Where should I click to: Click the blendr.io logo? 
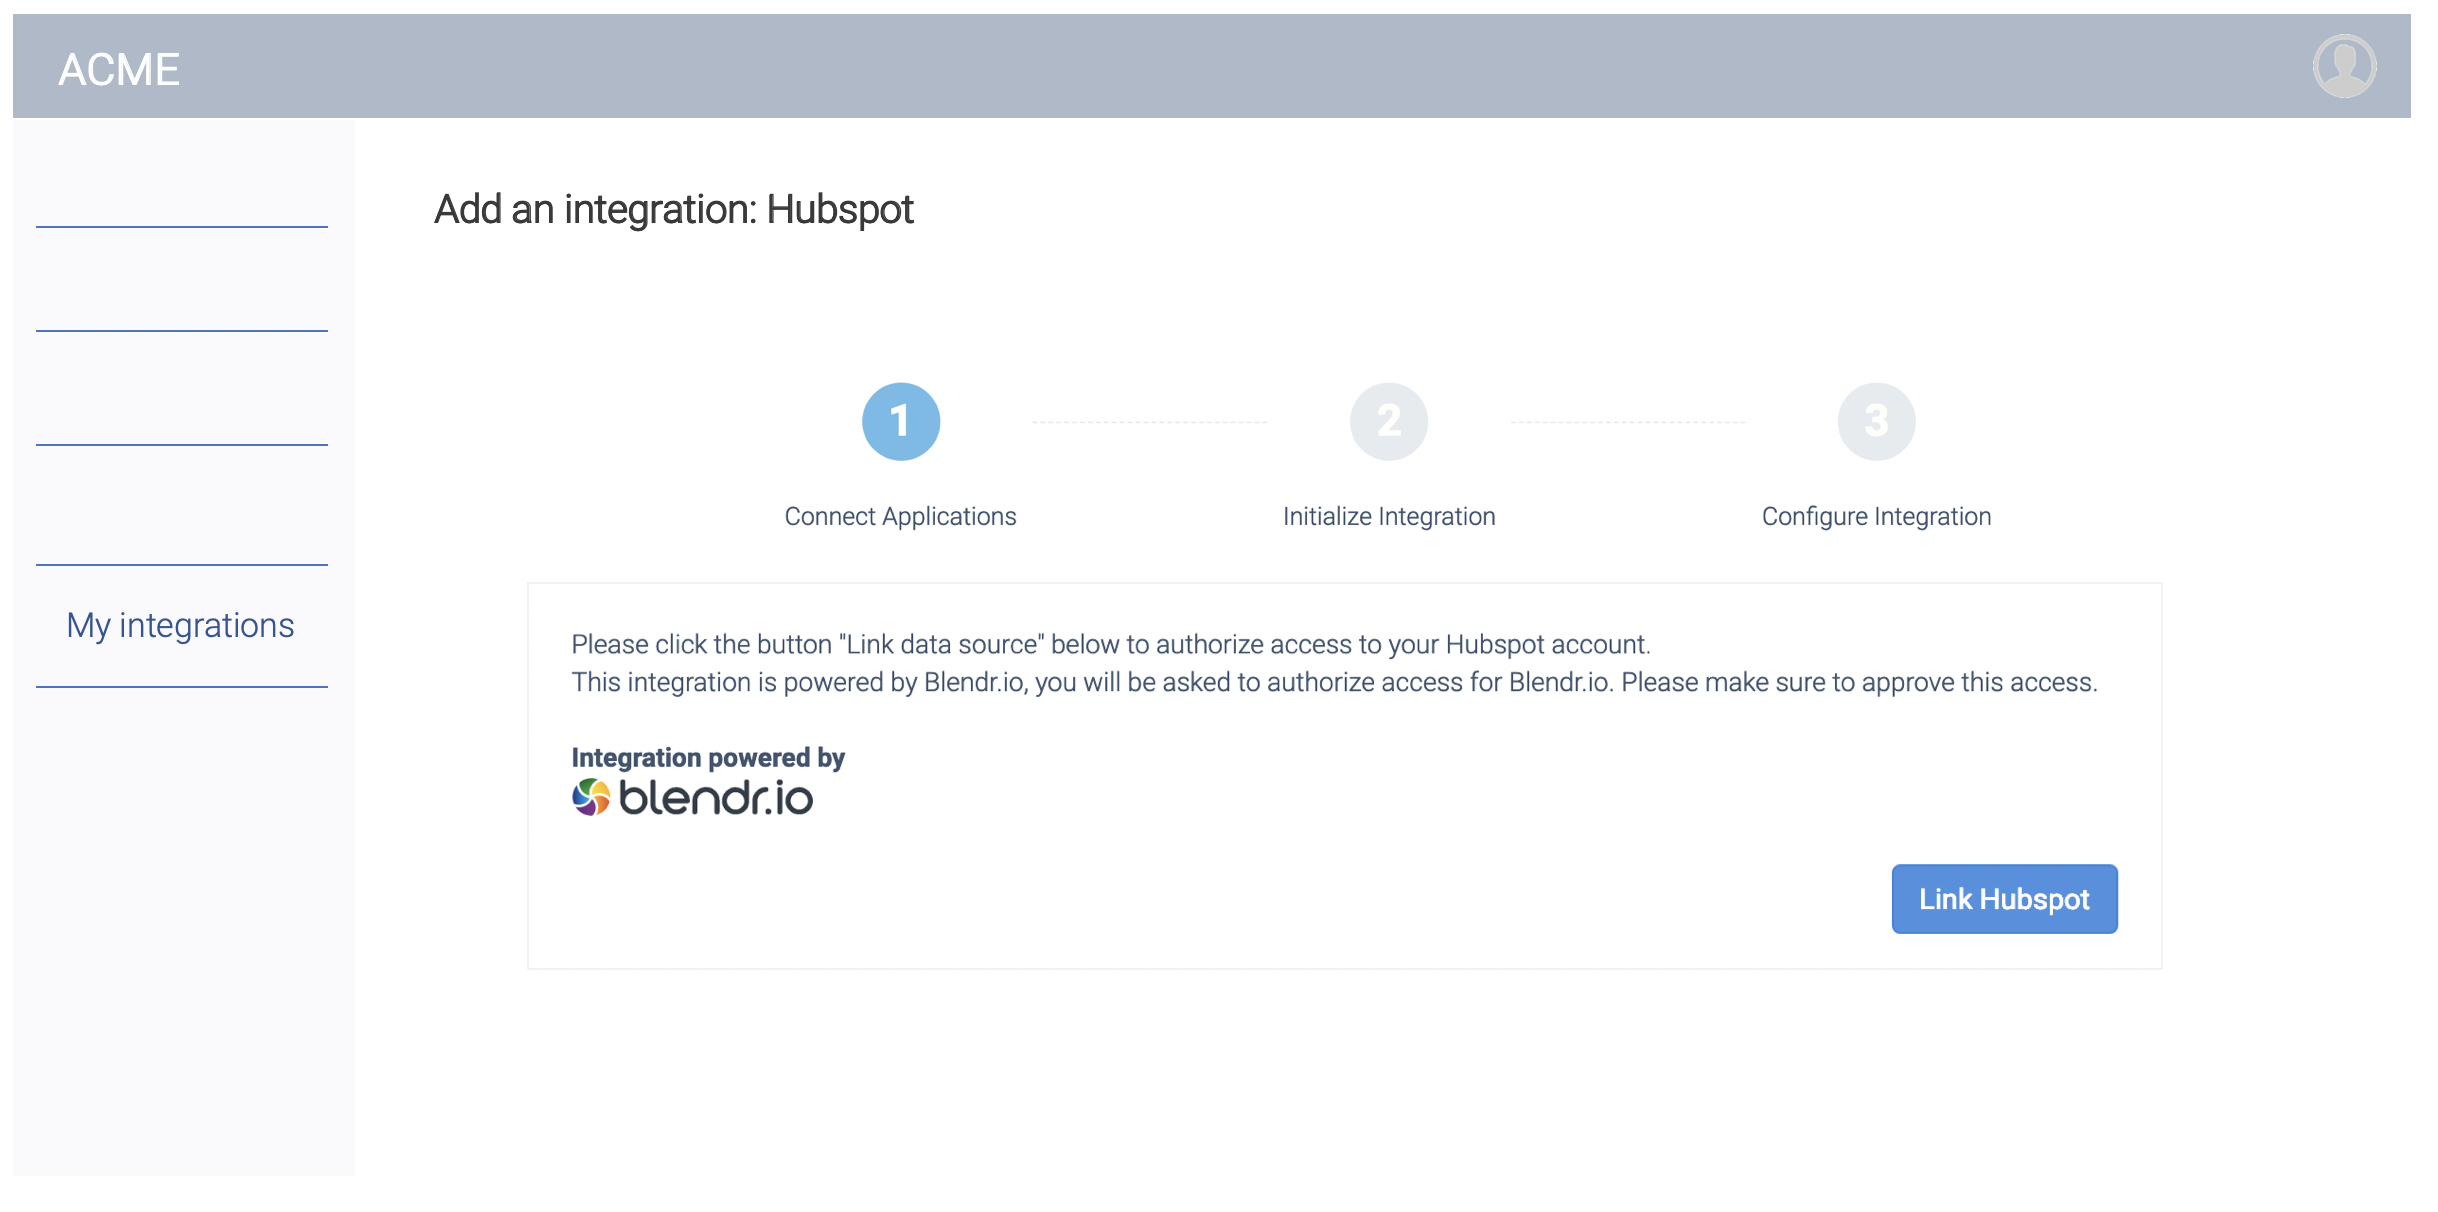click(692, 798)
